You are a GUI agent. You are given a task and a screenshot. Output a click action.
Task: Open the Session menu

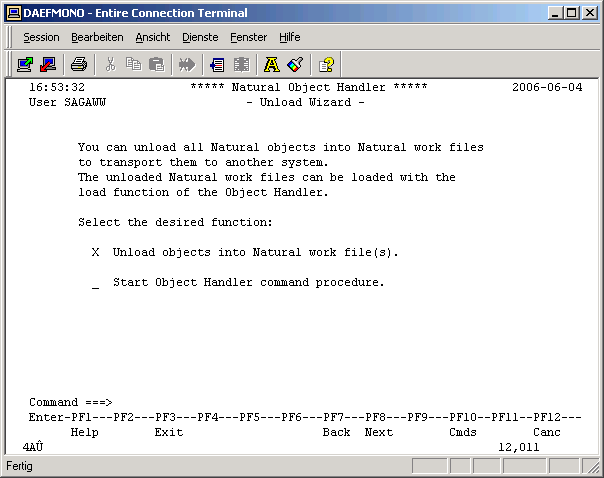[41, 37]
